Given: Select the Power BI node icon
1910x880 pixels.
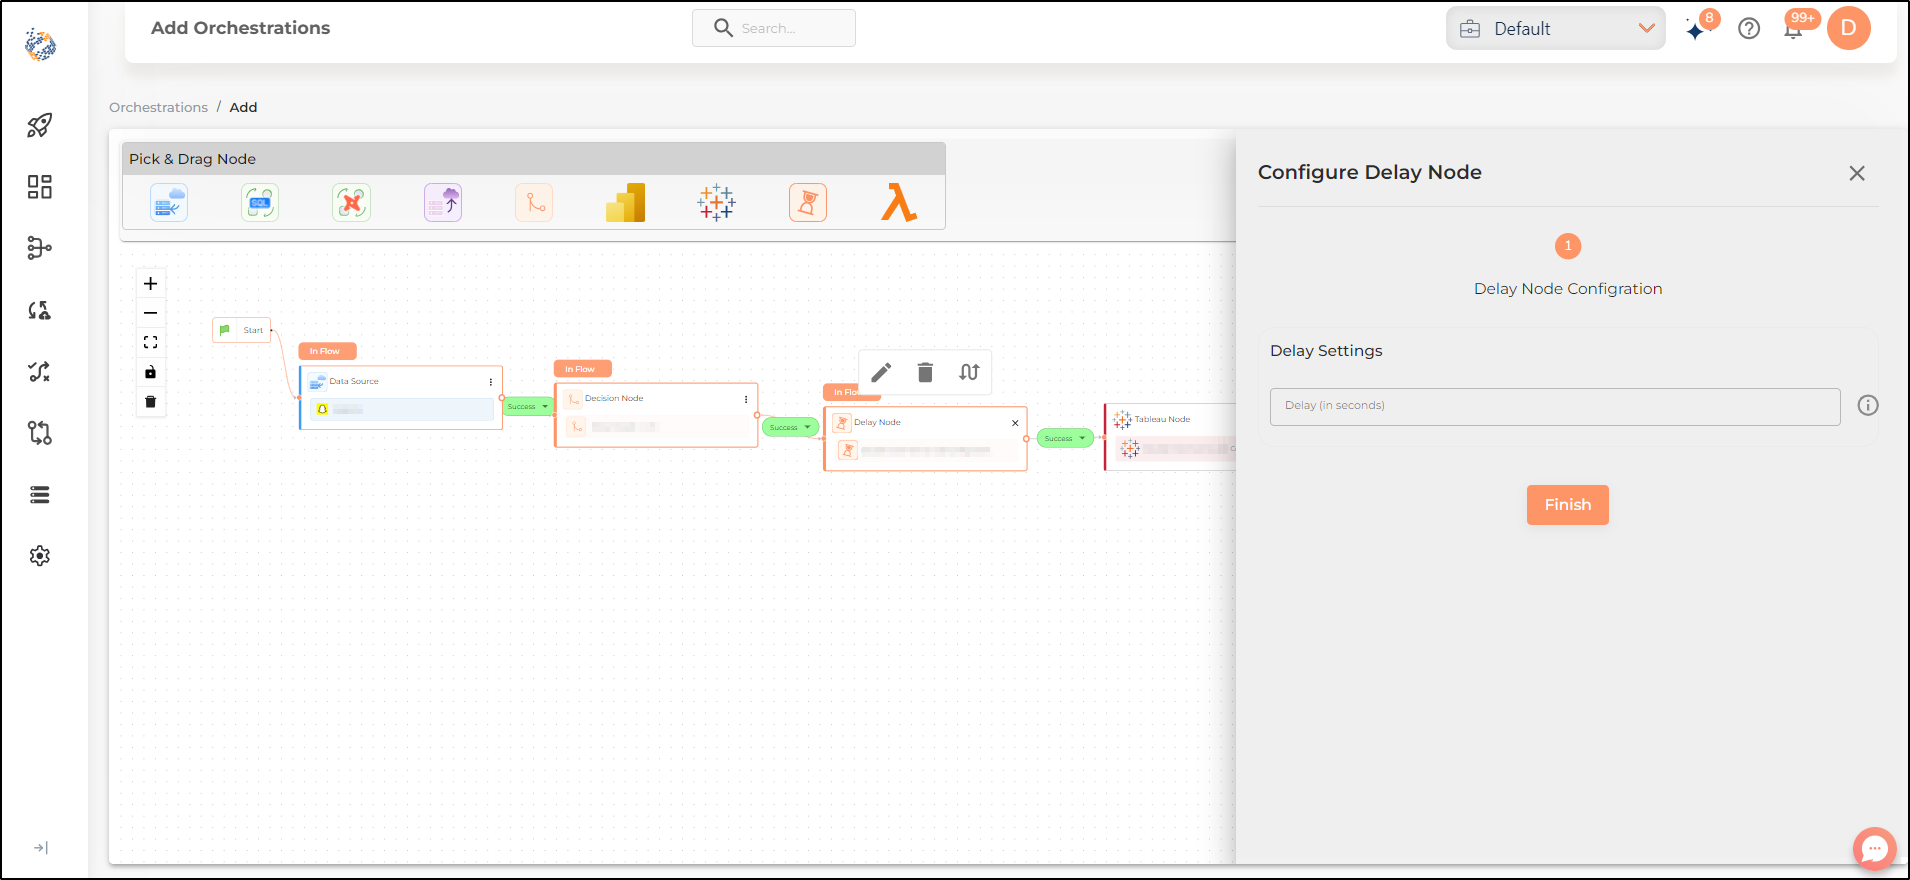Looking at the screenshot, I should 625,203.
